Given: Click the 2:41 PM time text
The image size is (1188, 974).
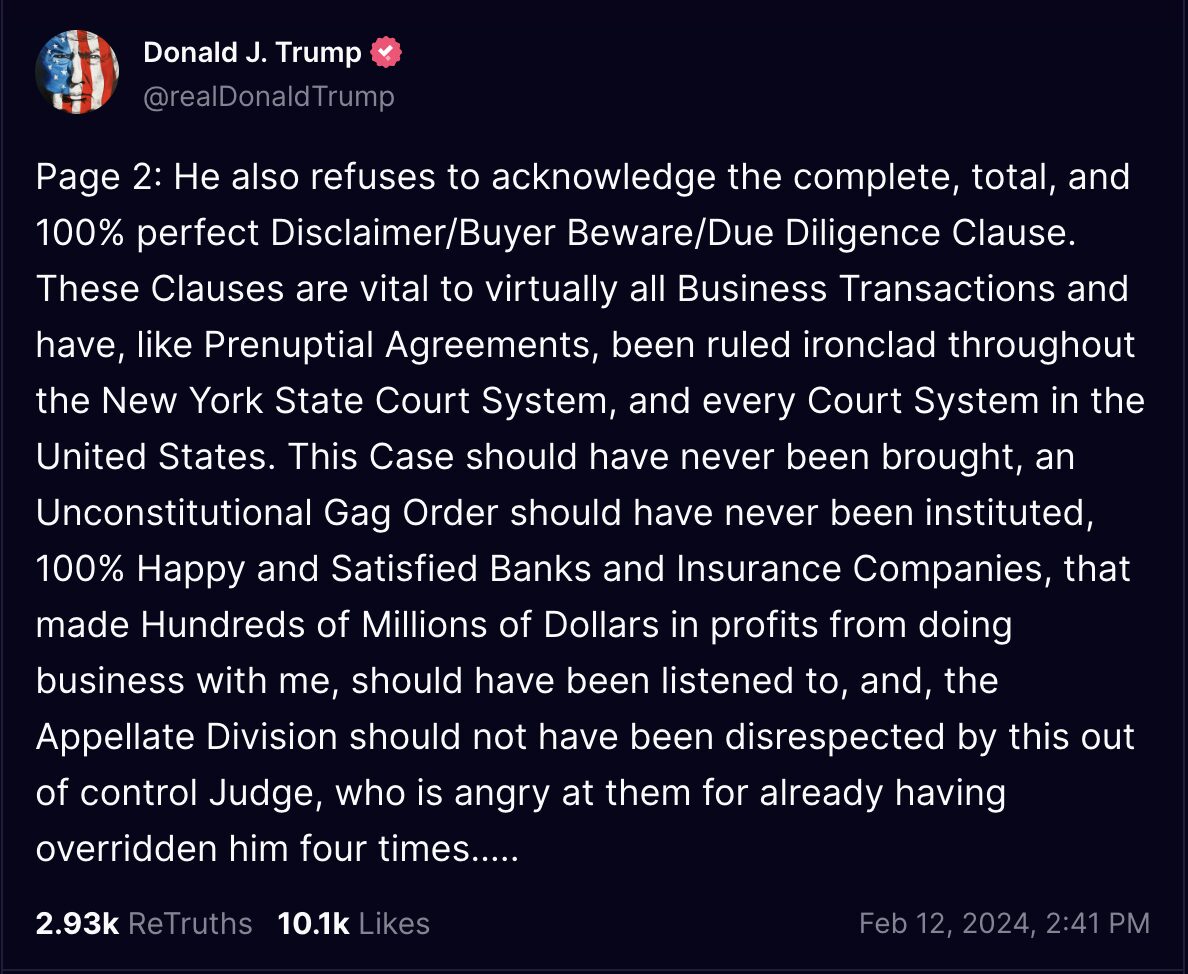Looking at the screenshot, I should point(1098,923).
